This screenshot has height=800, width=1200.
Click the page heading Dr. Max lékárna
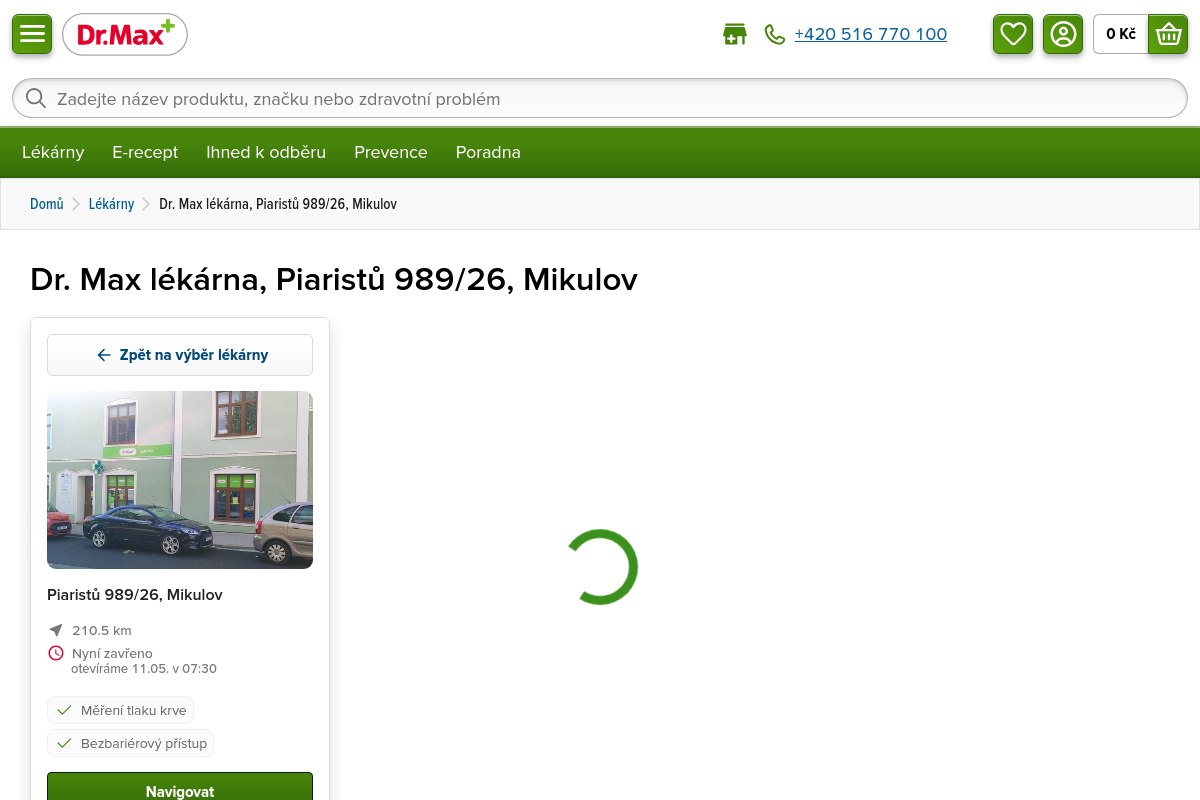point(334,279)
